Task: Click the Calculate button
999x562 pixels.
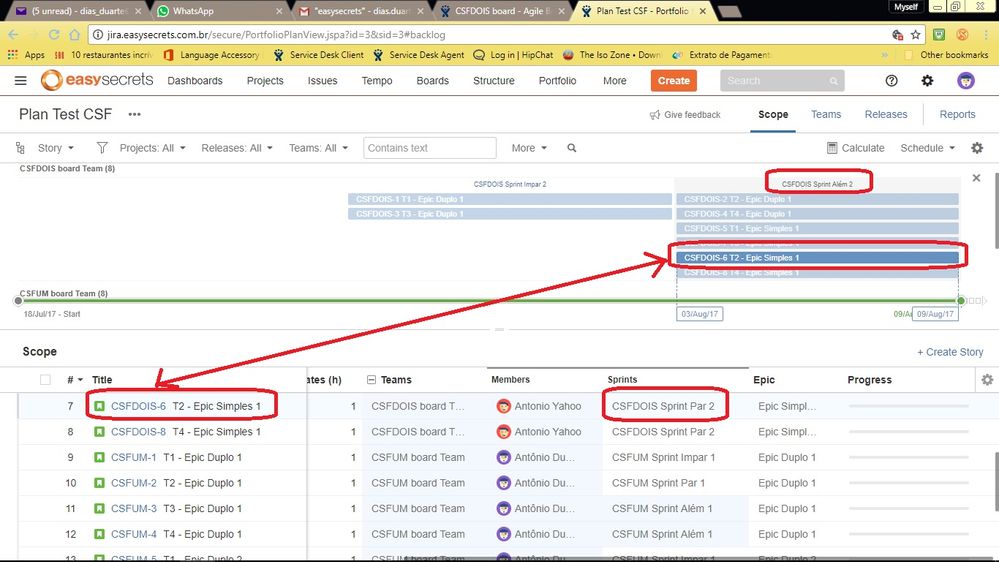Action: click(x=856, y=148)
